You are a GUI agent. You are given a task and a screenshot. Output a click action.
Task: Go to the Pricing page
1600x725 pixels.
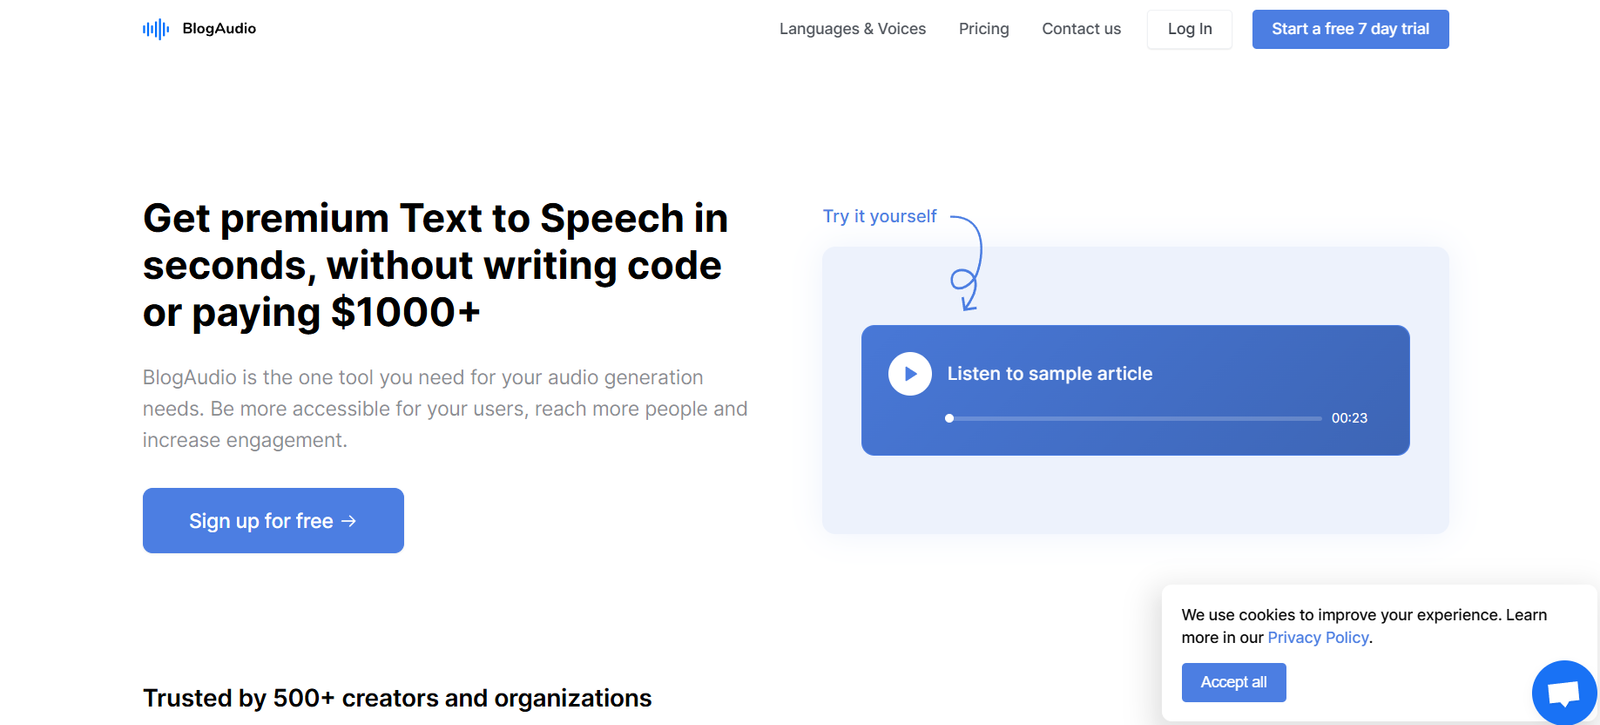click(x=983, y=29)
